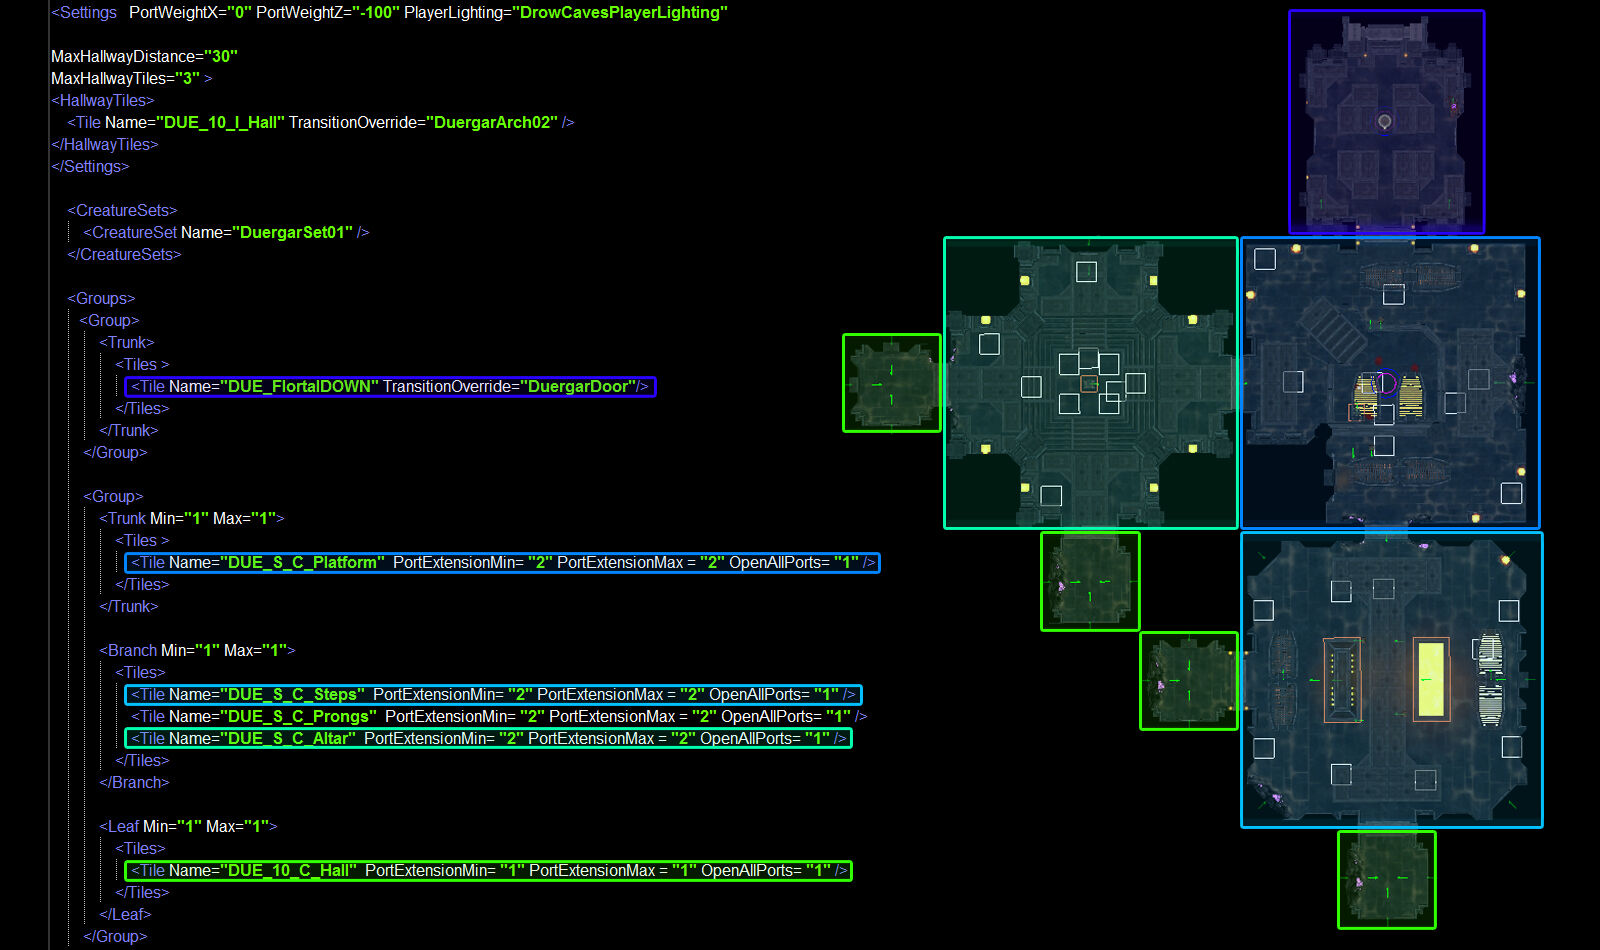Viewport: 1600px width, 950px height.
Task: Select the CreatureSet Name="DuergarSet01" line
Action: 226,232
